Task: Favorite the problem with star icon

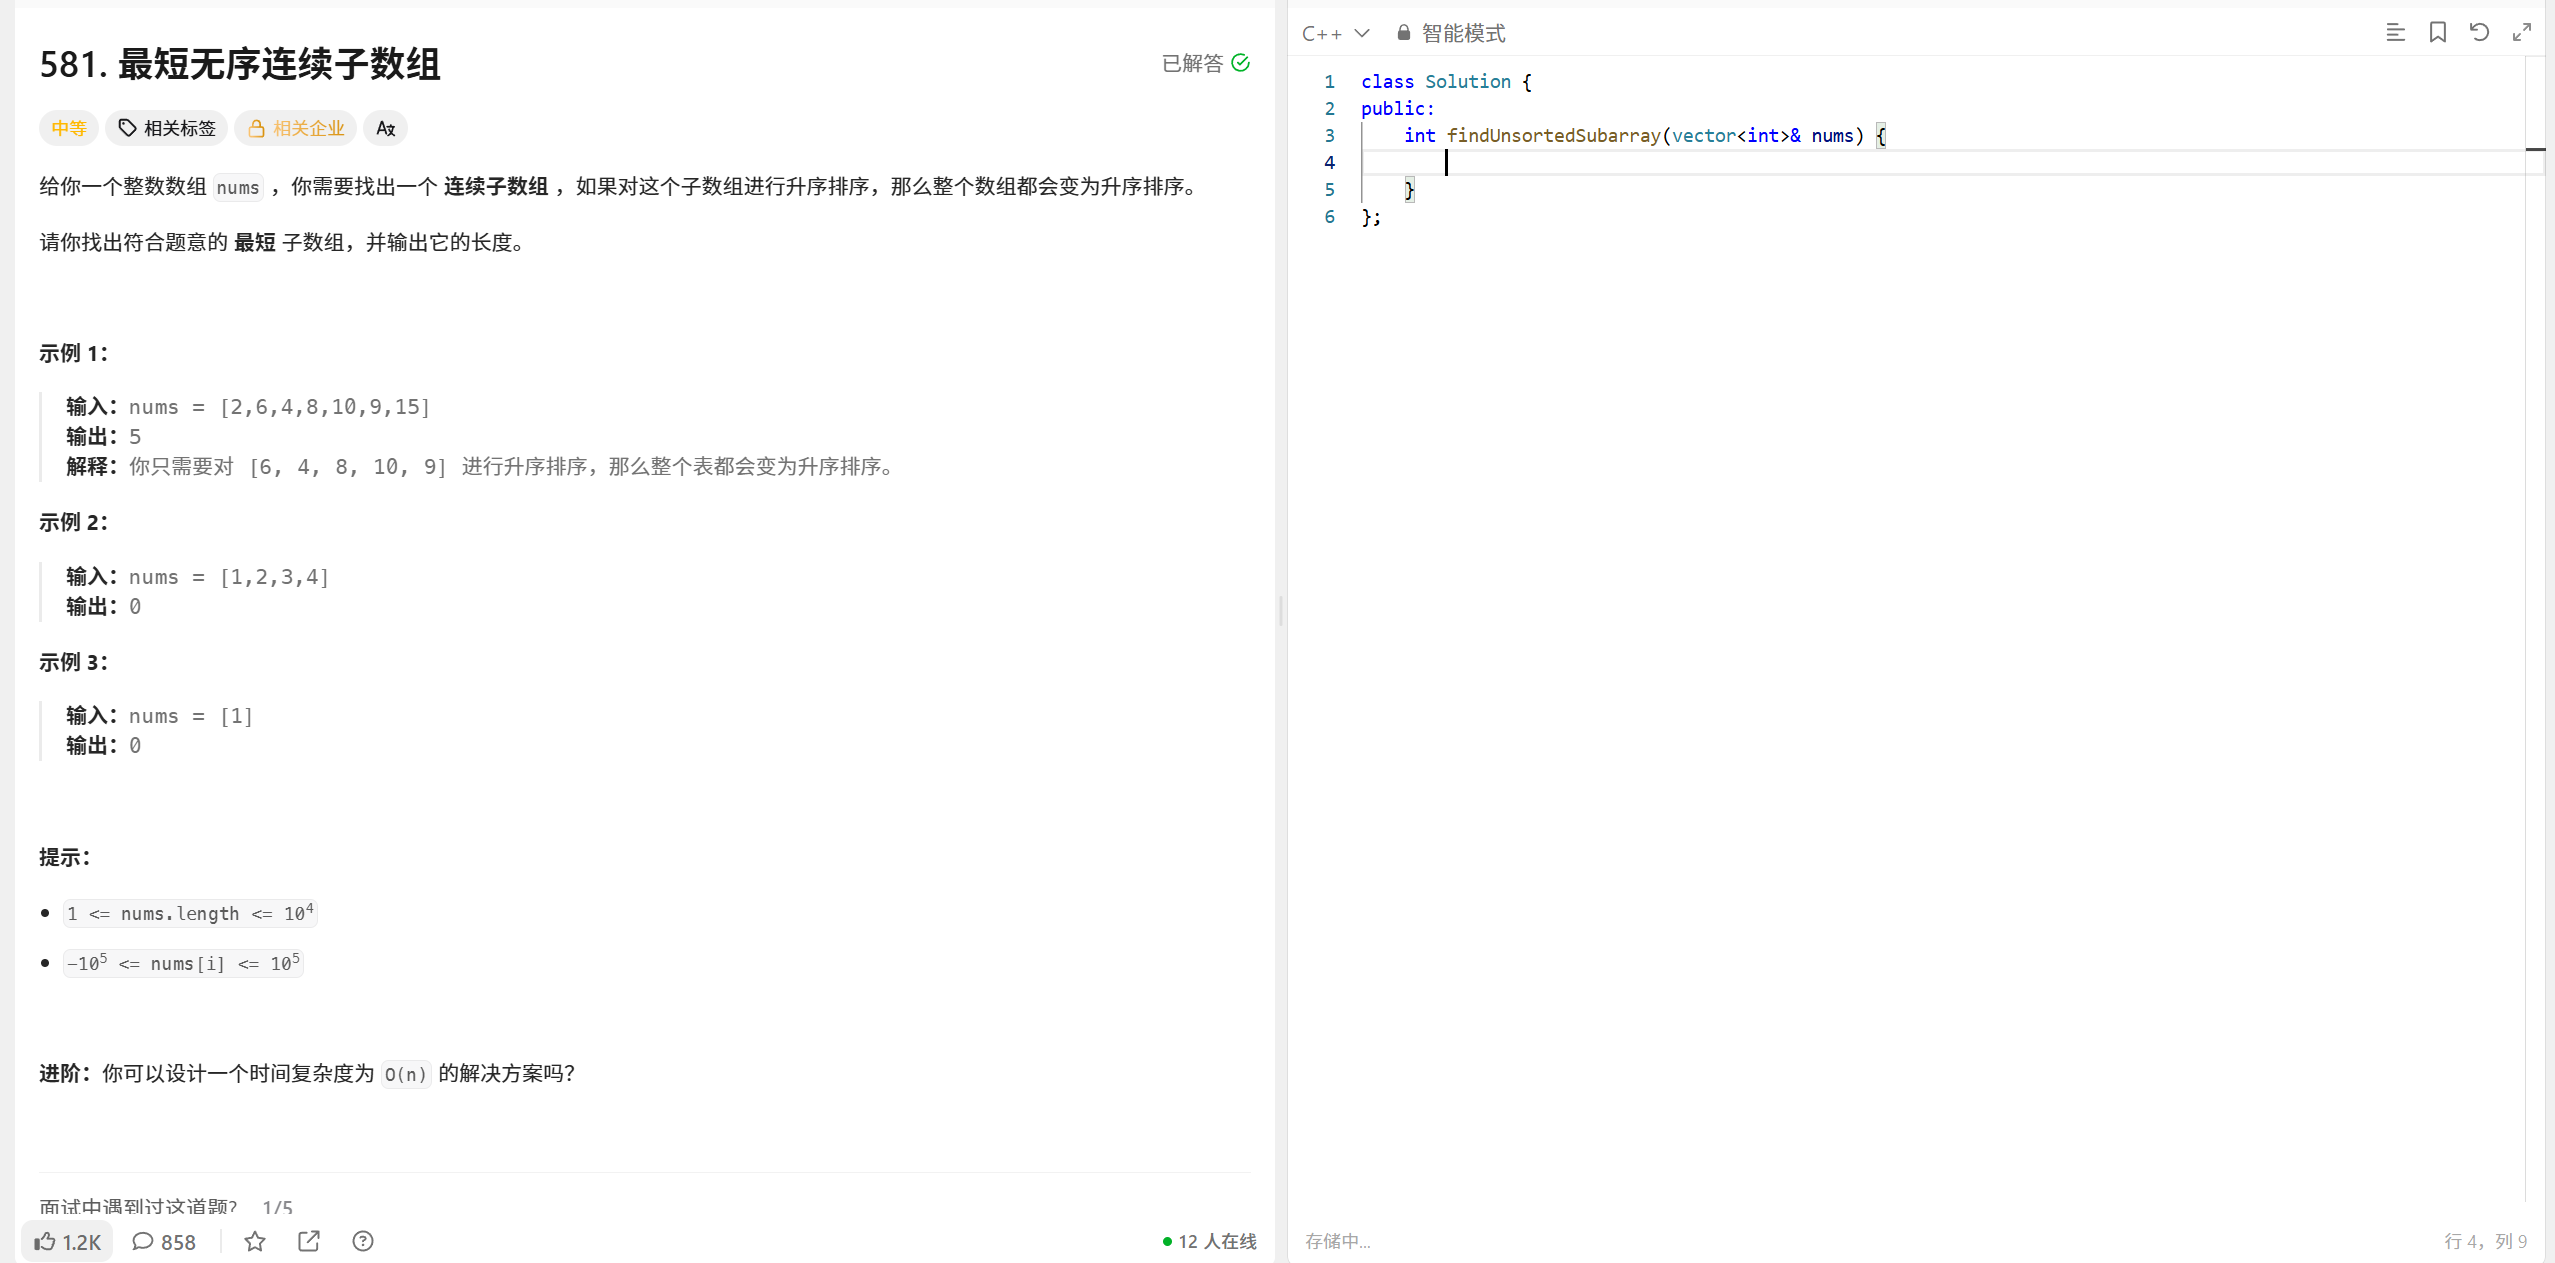Action: (x=255, y=1241)
